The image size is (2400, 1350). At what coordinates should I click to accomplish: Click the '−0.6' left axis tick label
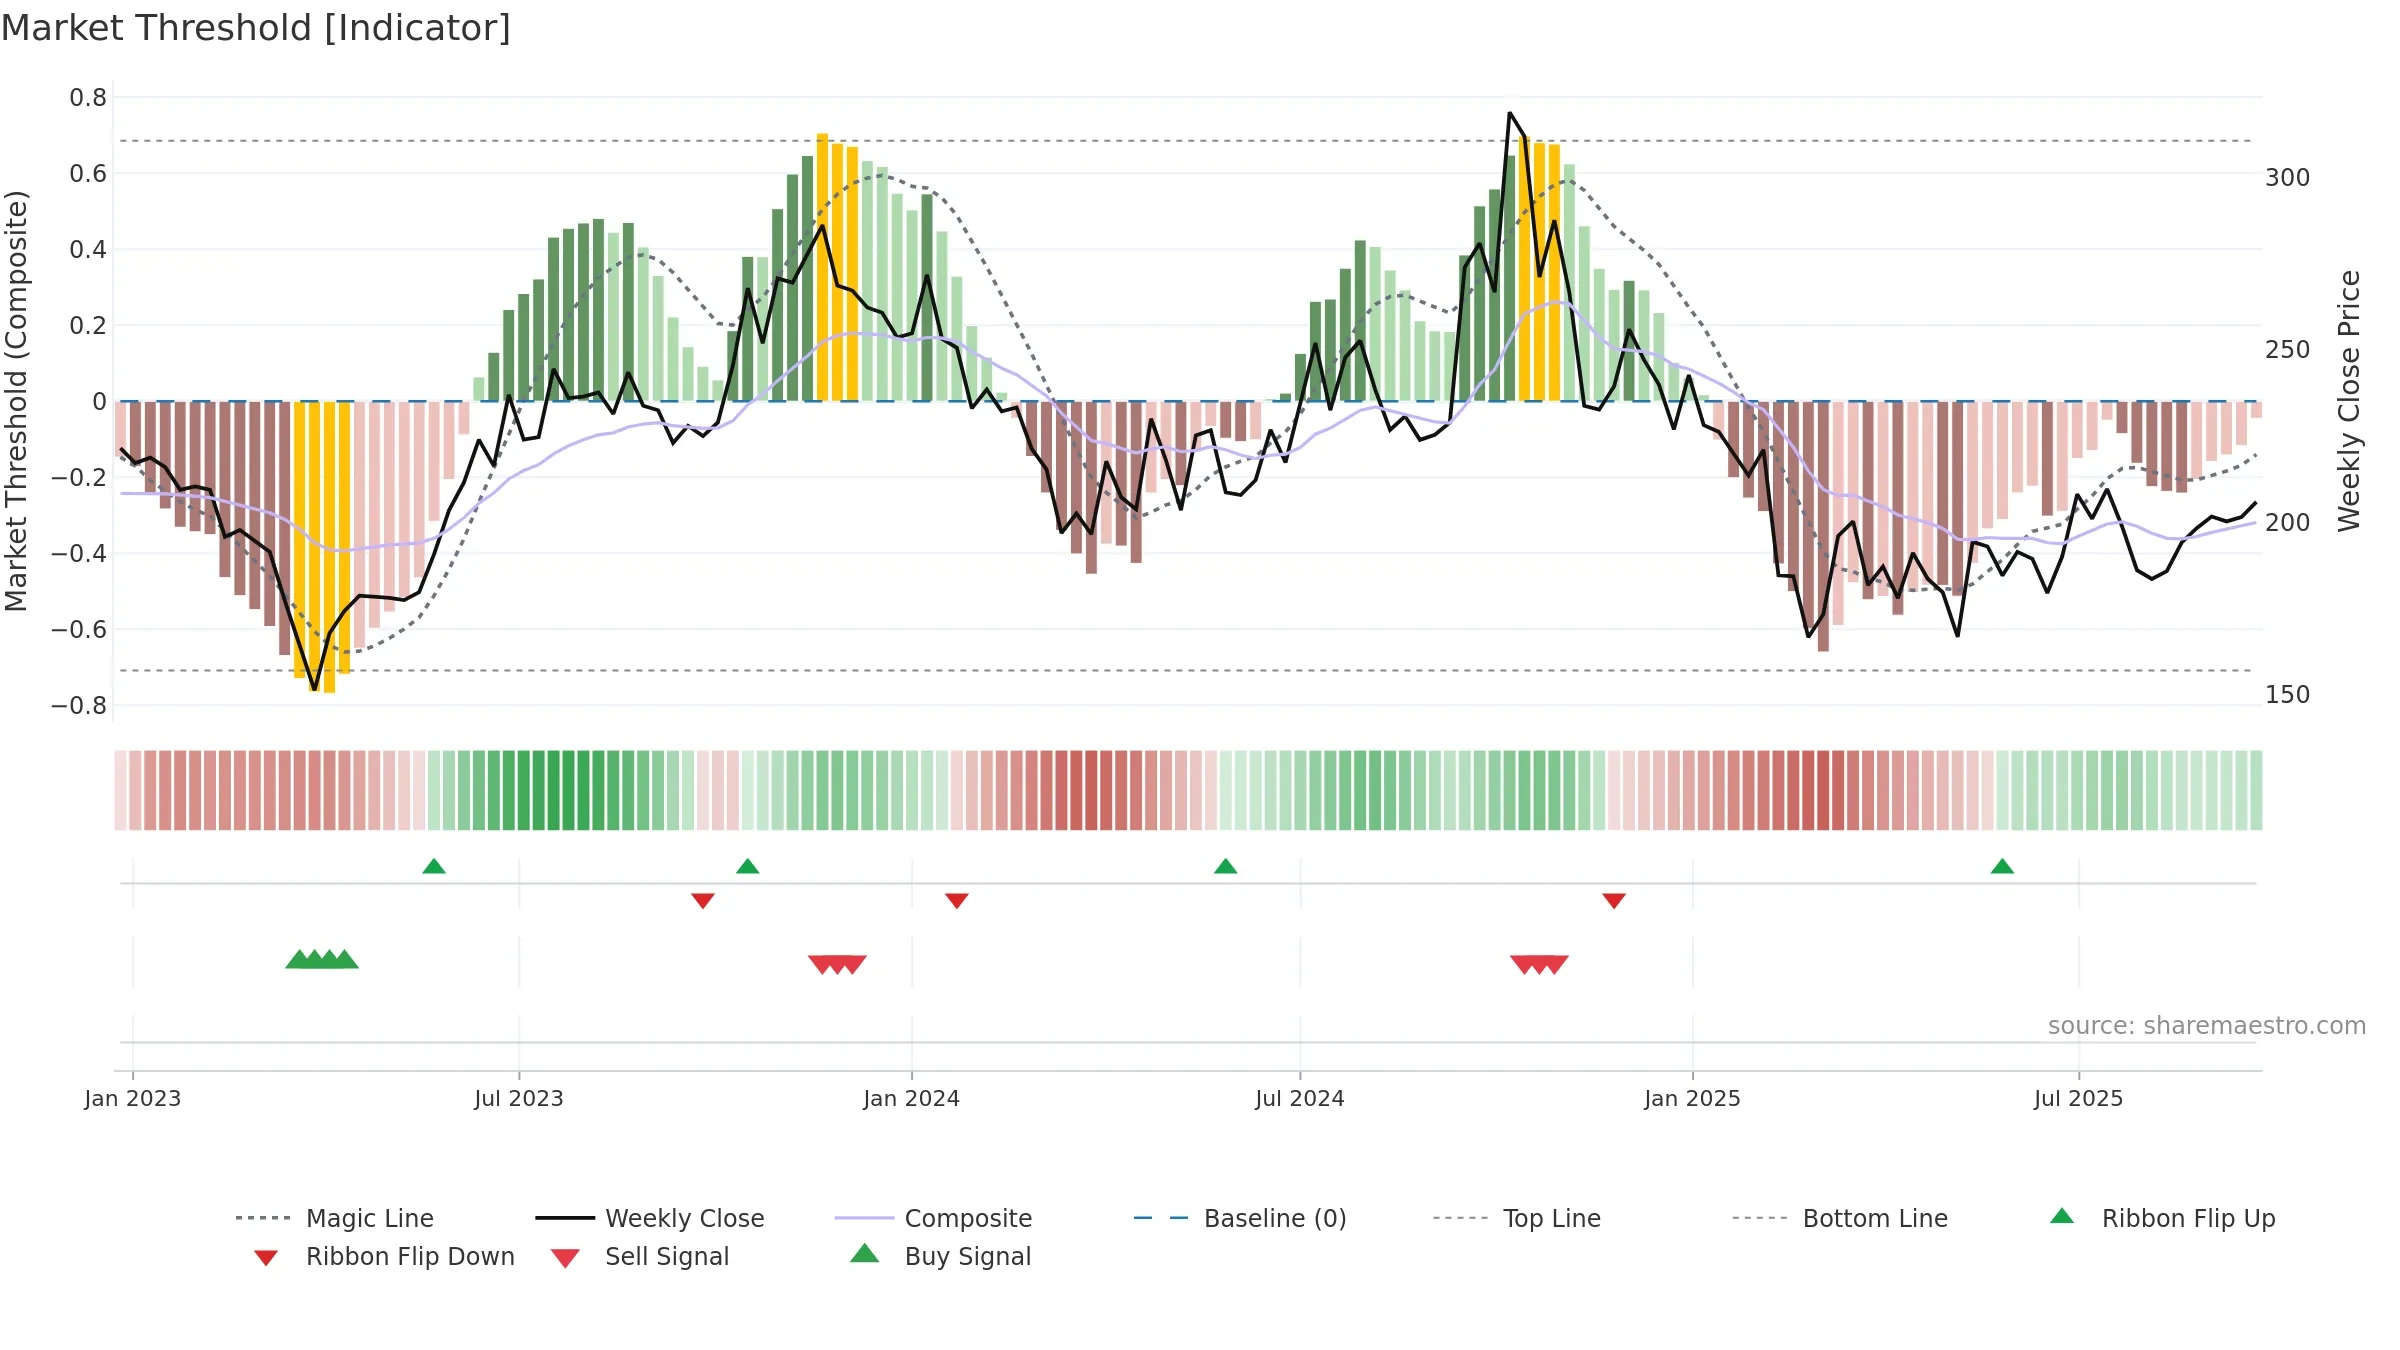pyautogui.click(x=79, y=629)
